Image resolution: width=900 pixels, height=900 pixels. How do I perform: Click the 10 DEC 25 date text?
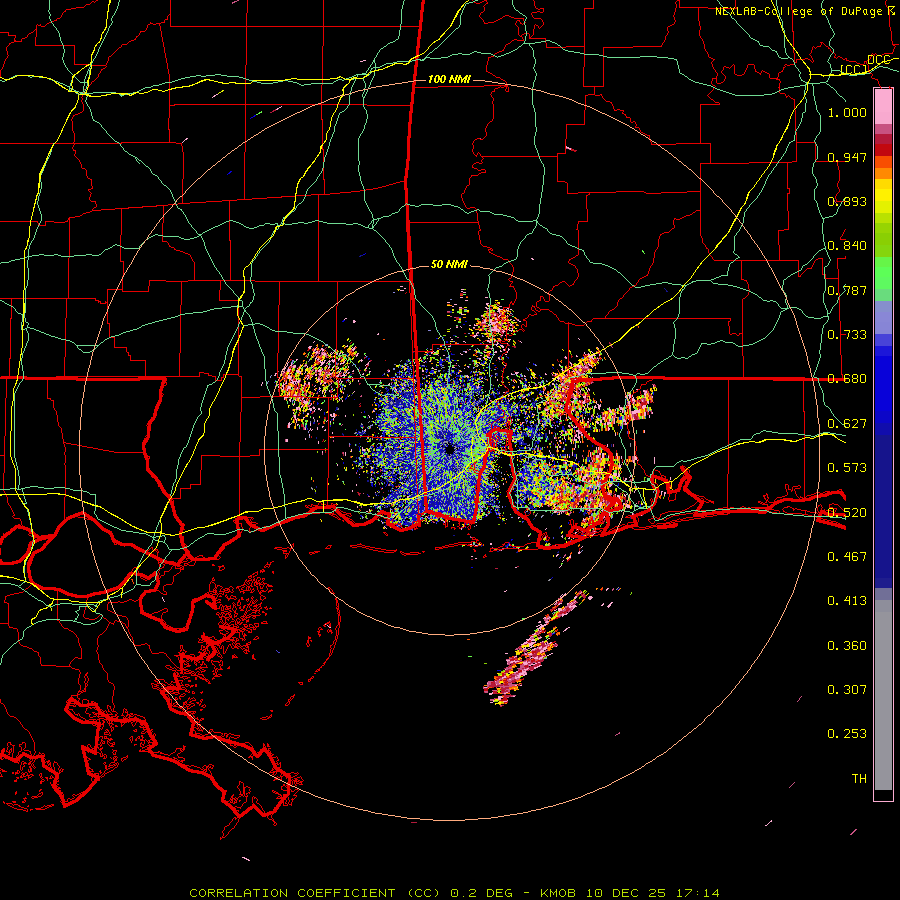[x=626, y=893]
